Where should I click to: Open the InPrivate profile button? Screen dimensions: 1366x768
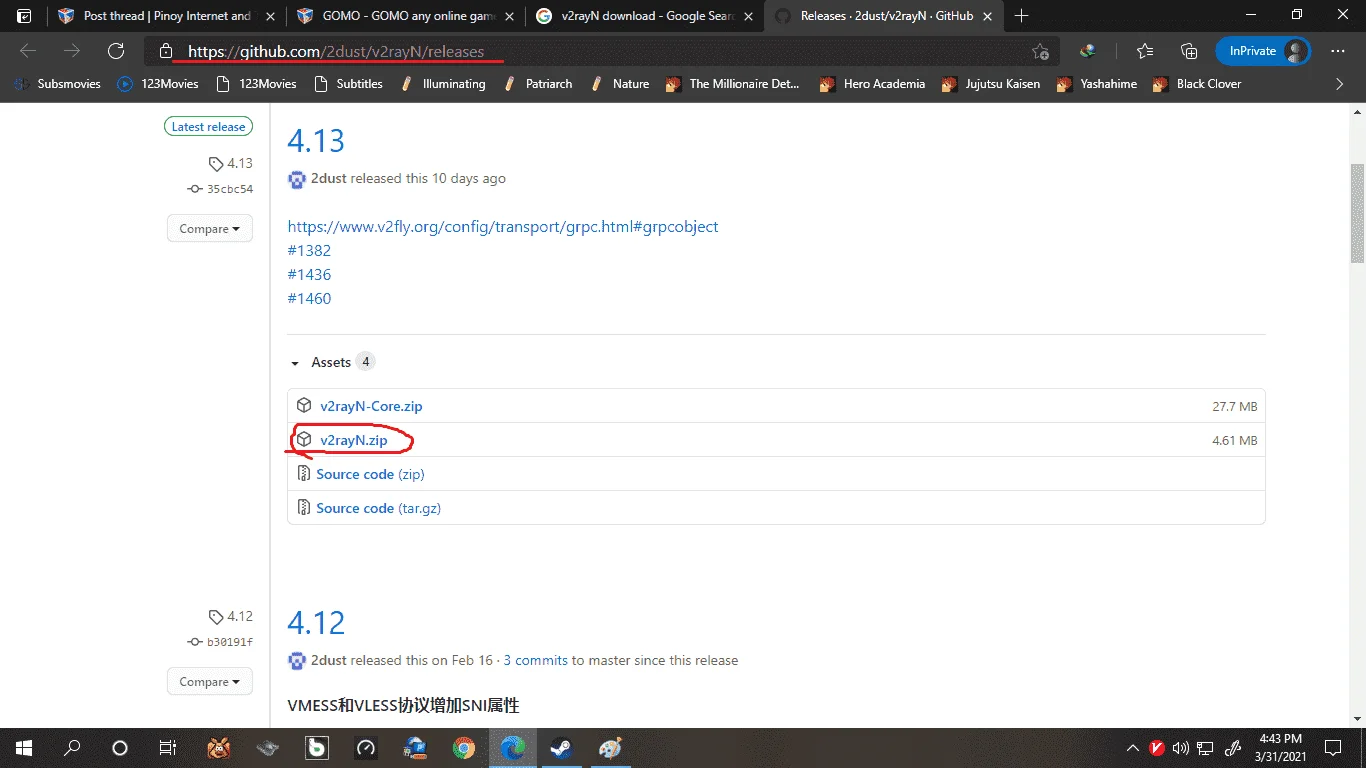pos(1263,51)
